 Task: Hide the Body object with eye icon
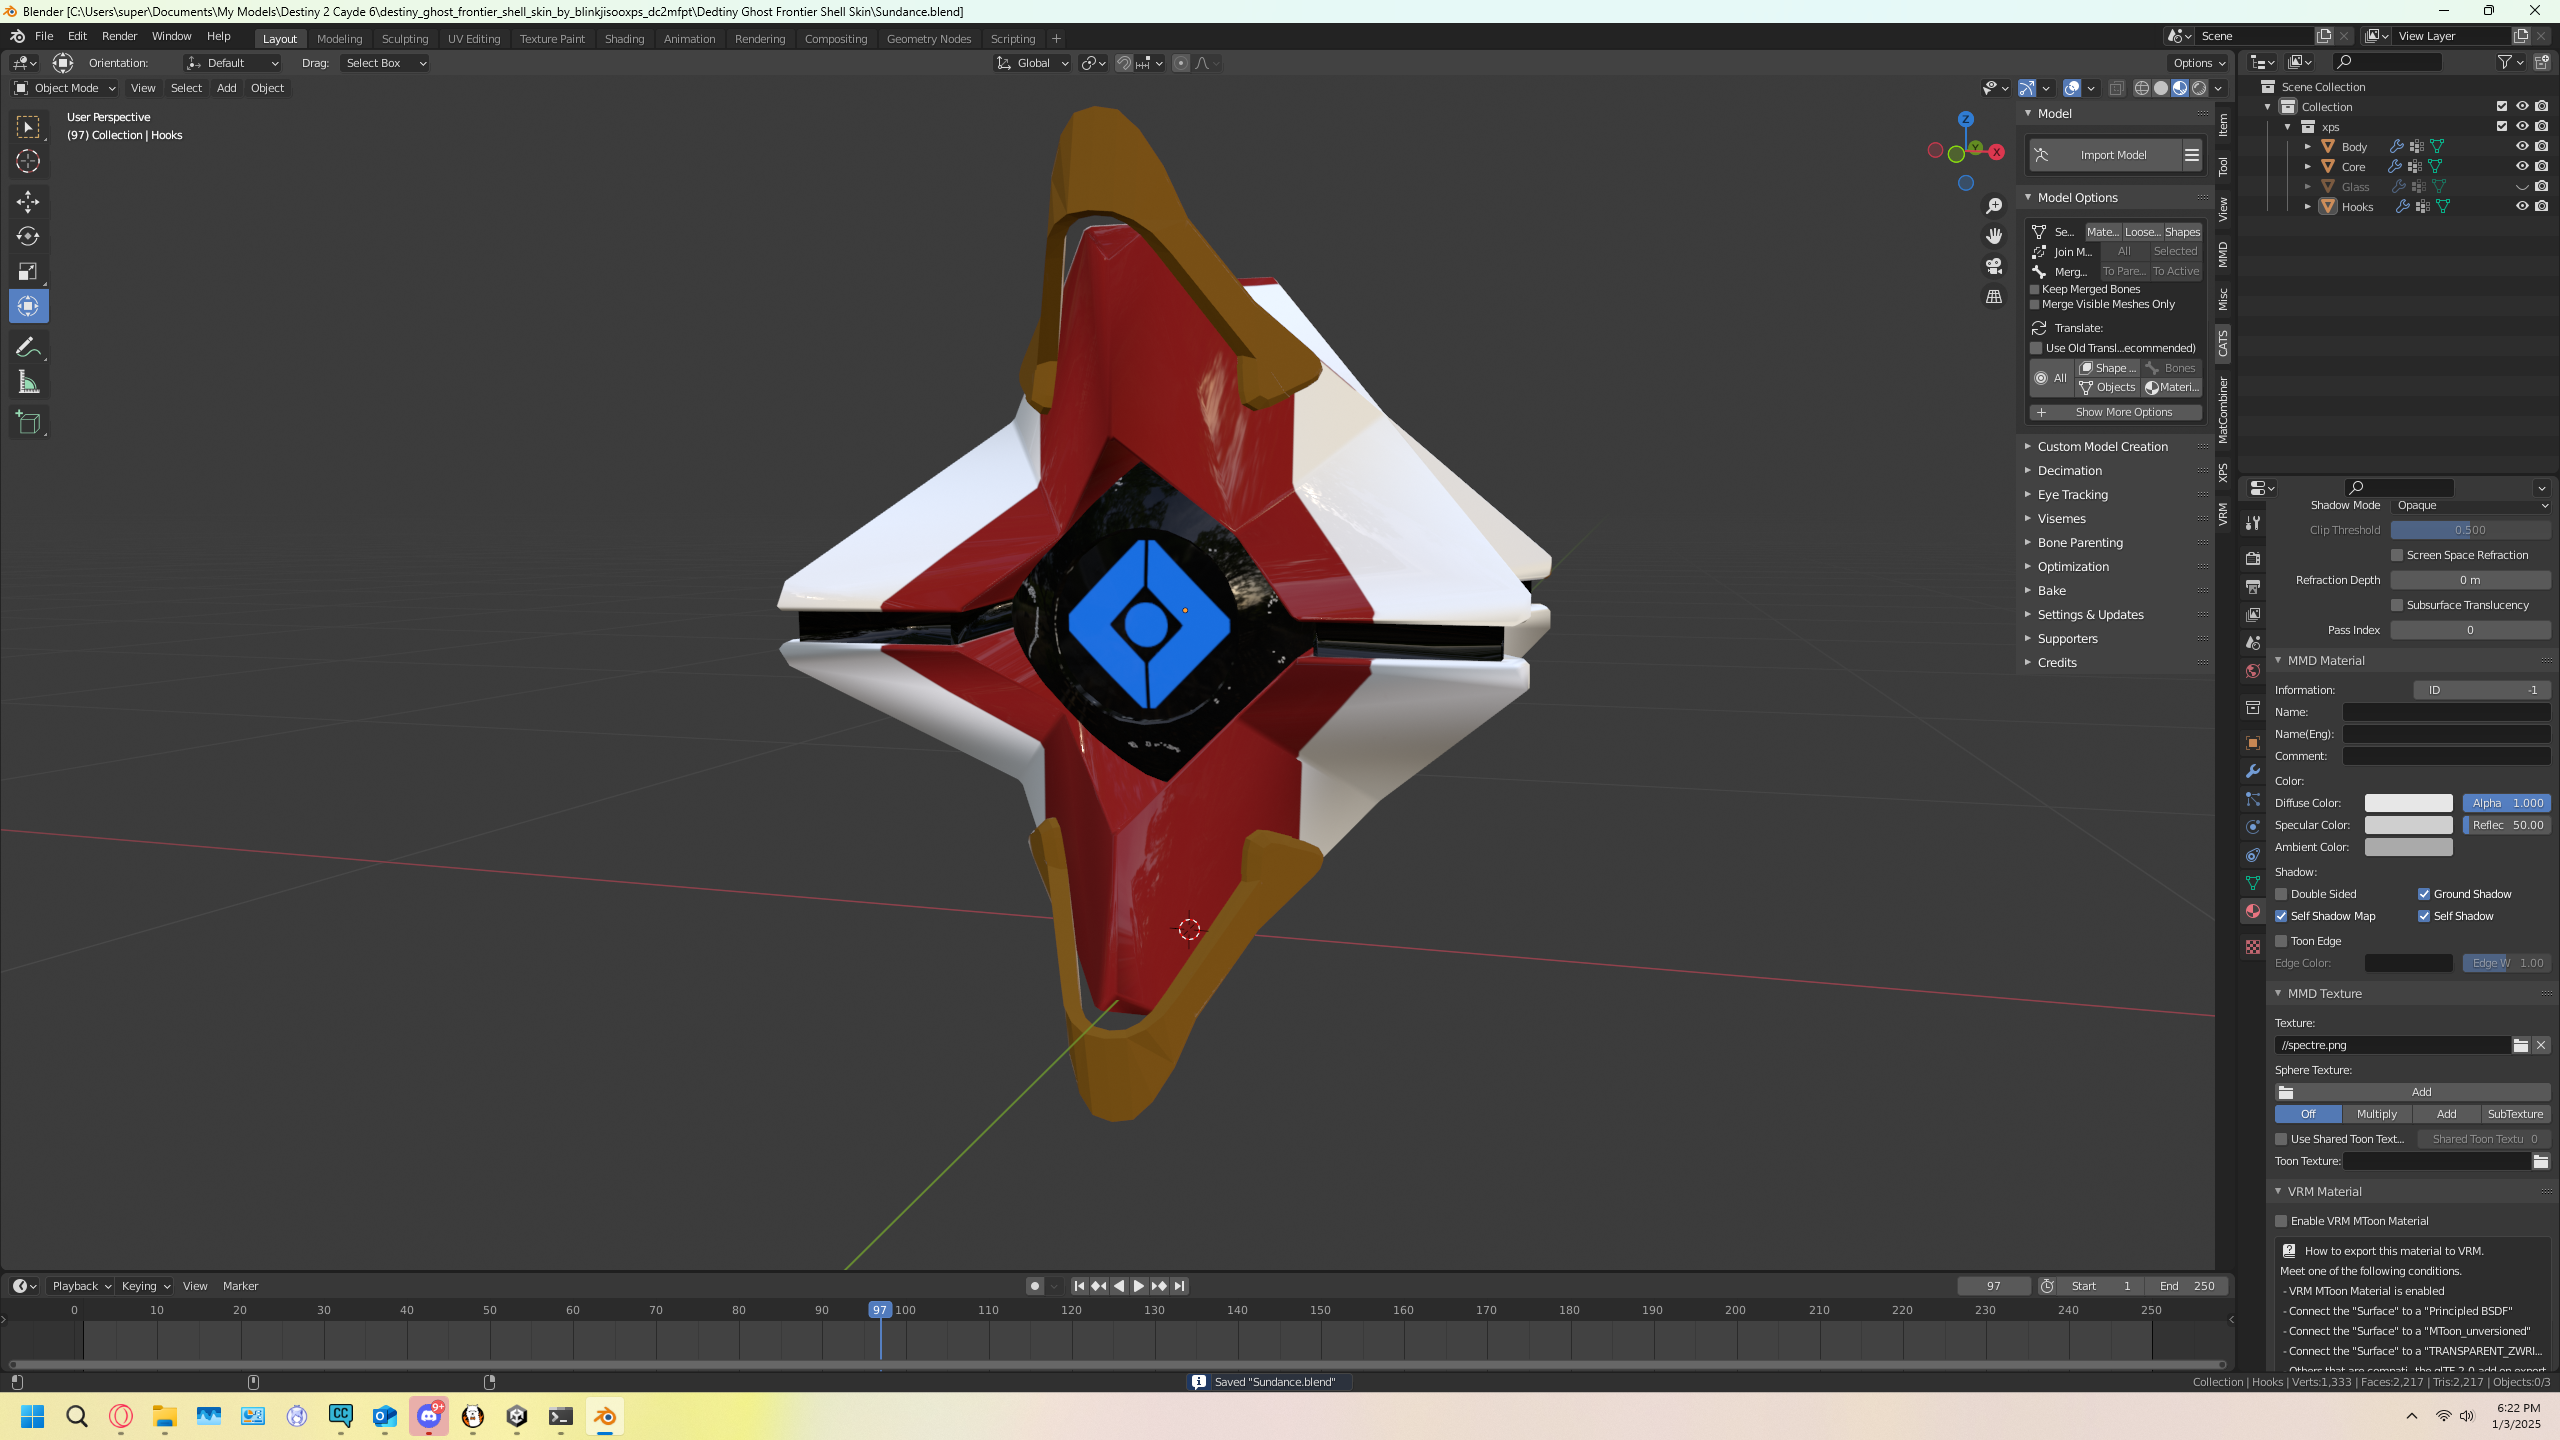pos(2522,147)
